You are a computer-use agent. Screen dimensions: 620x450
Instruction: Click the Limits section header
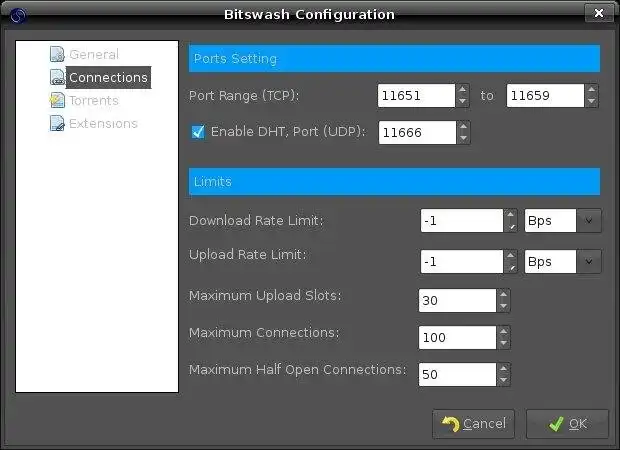tap(394, 182)
